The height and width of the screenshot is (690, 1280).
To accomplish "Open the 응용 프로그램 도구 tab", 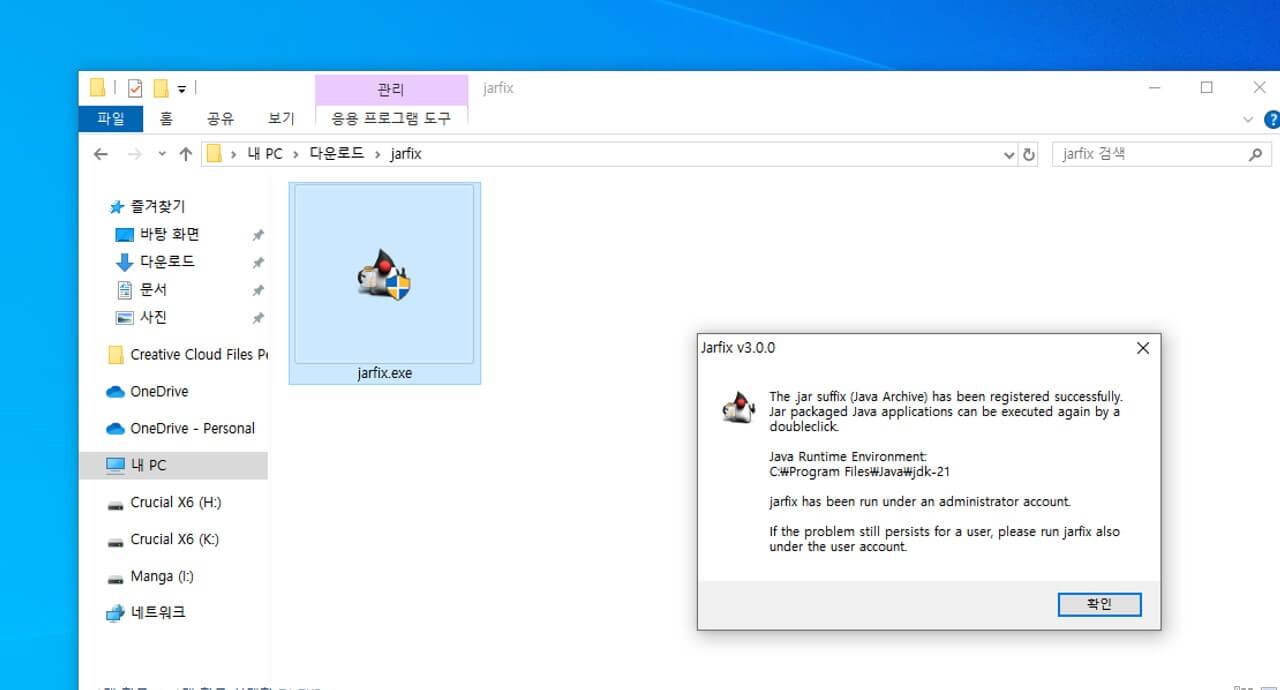I will click(391, 118).
